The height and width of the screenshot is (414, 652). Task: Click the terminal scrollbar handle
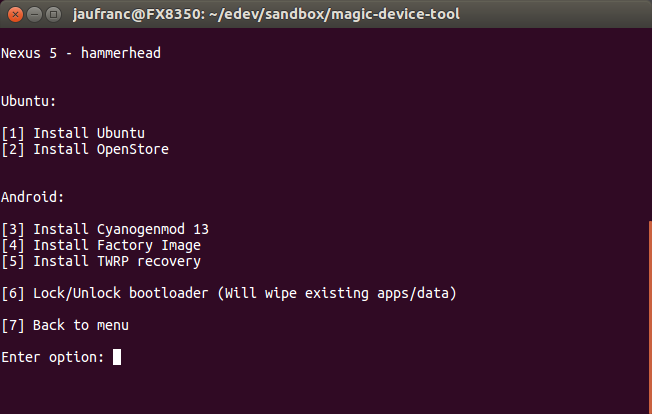tap(650, 318)
